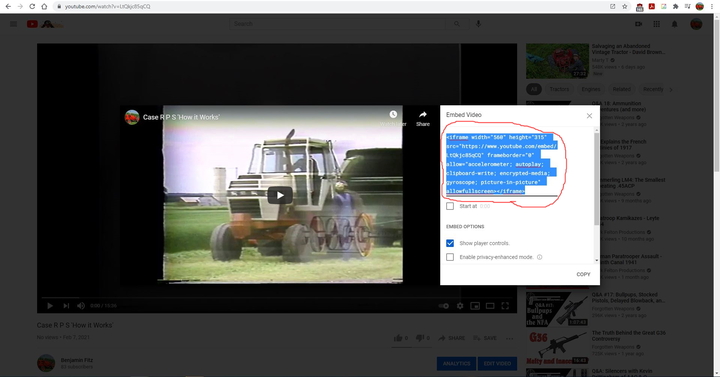The image size is (720, 377).
Task: Open the hamburger guide menu
Action: click(x=13, y=24)
